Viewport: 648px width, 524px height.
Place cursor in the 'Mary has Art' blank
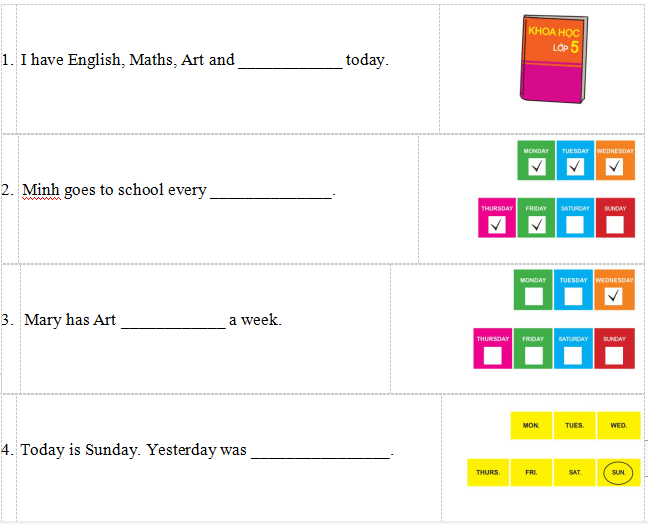tap(172, 320)
